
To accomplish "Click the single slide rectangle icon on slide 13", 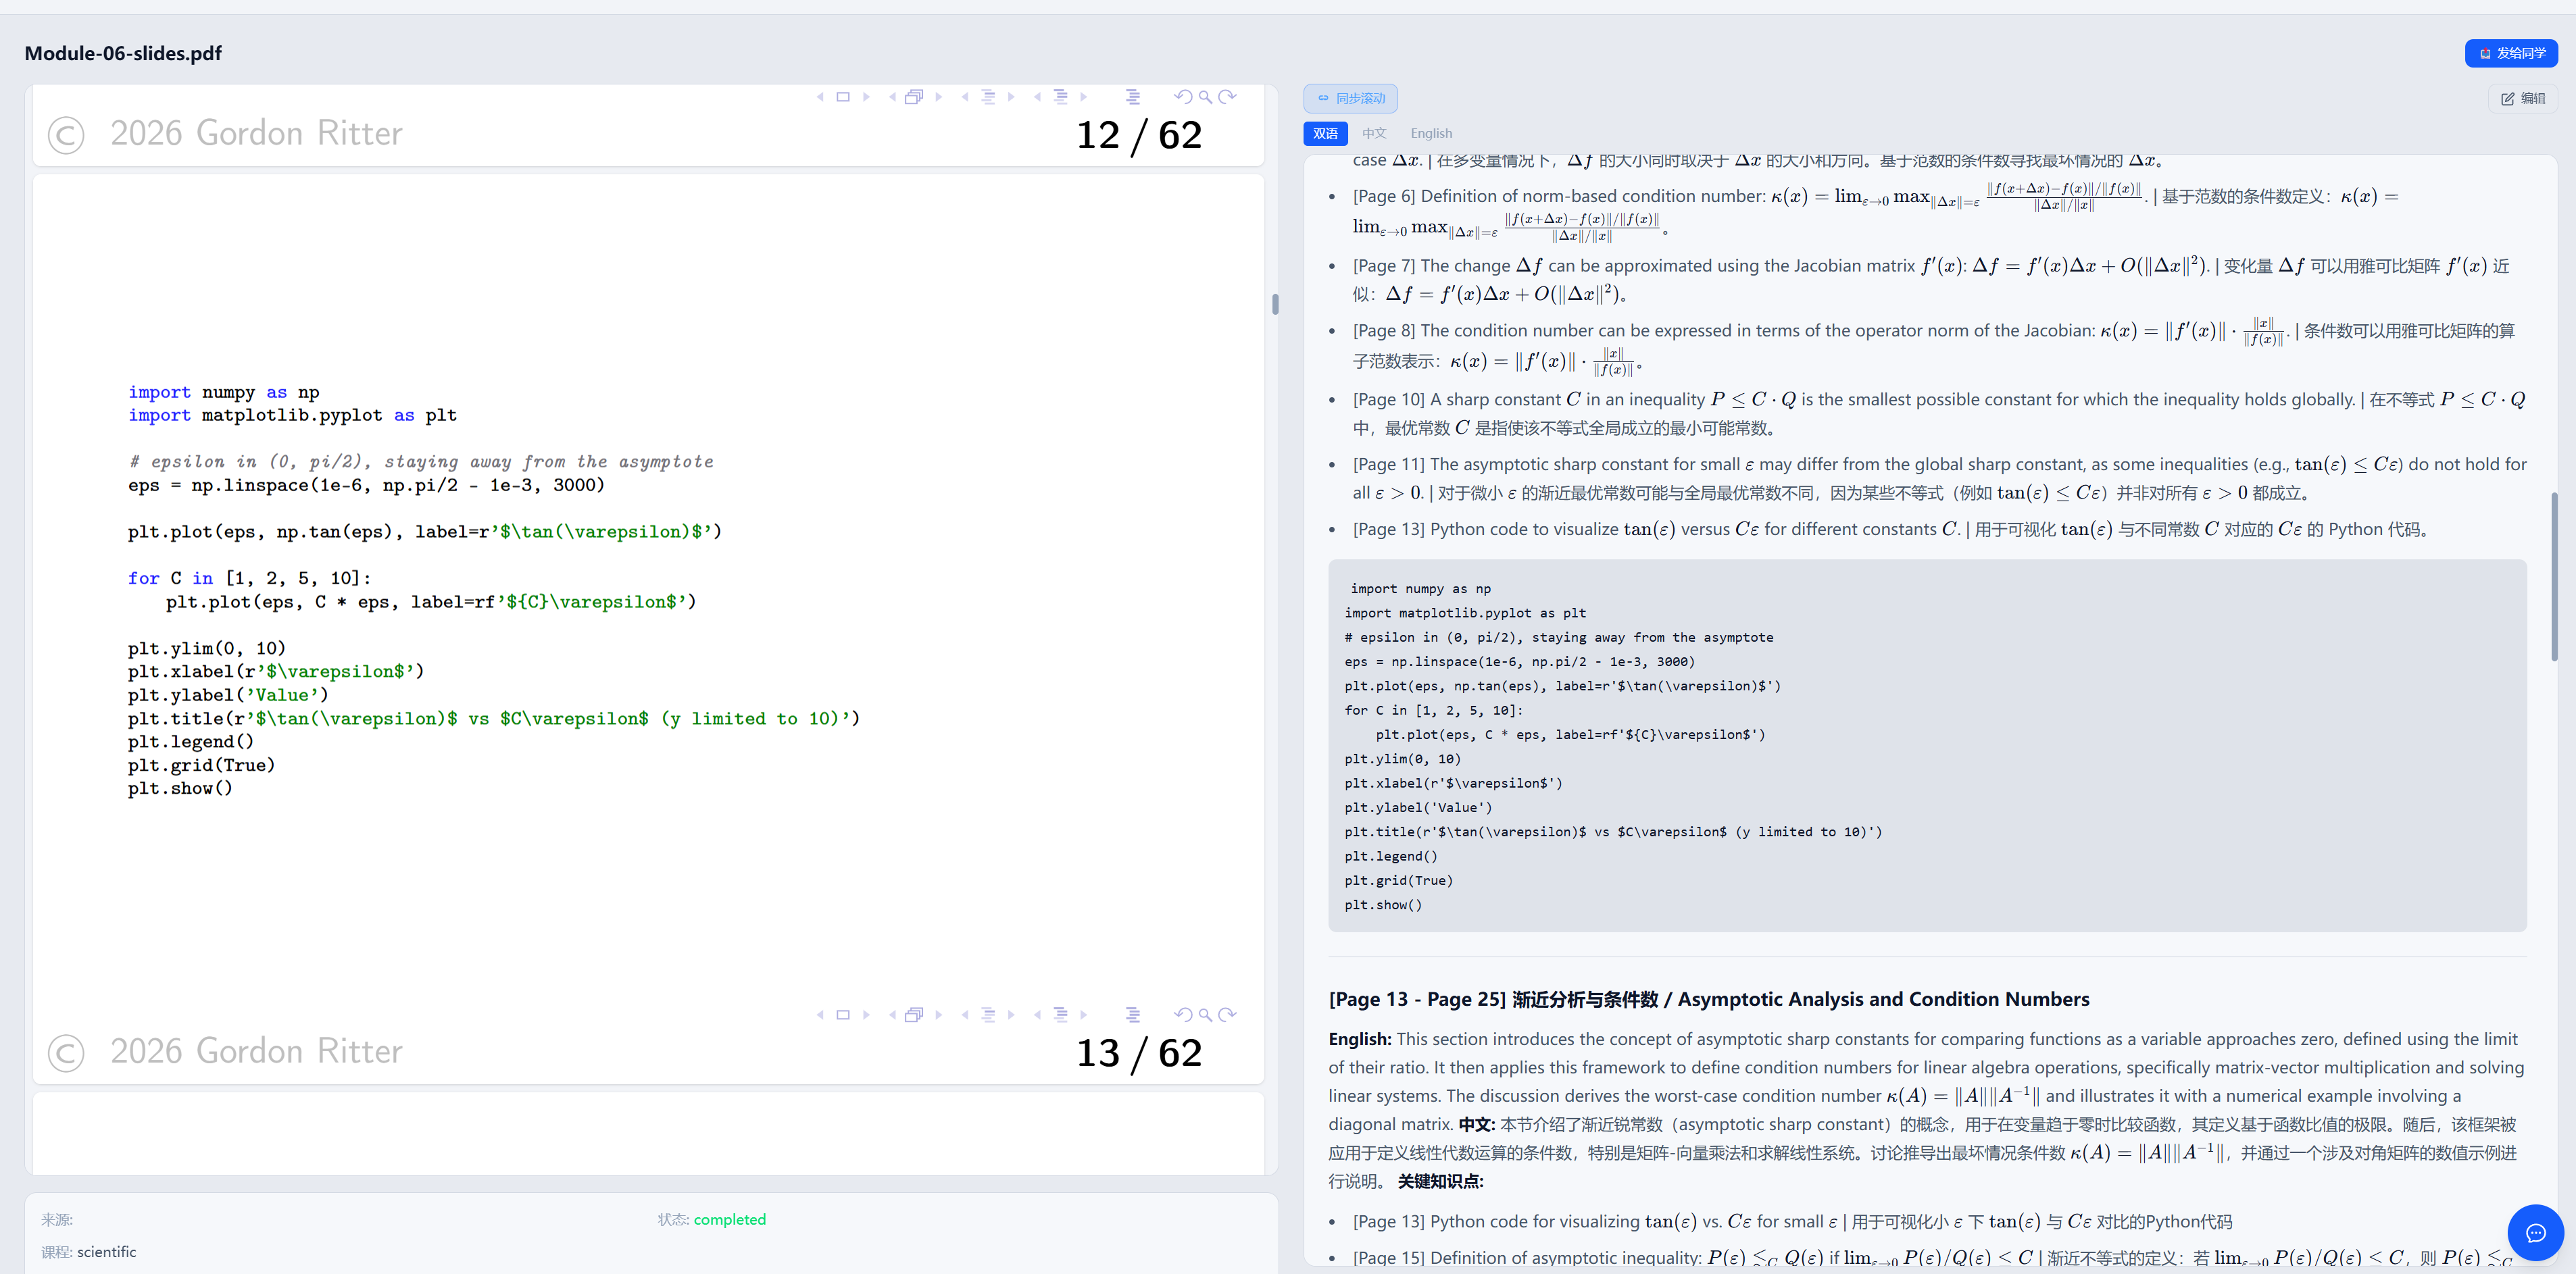I will pyautogui.click(x=843, y=1015).
